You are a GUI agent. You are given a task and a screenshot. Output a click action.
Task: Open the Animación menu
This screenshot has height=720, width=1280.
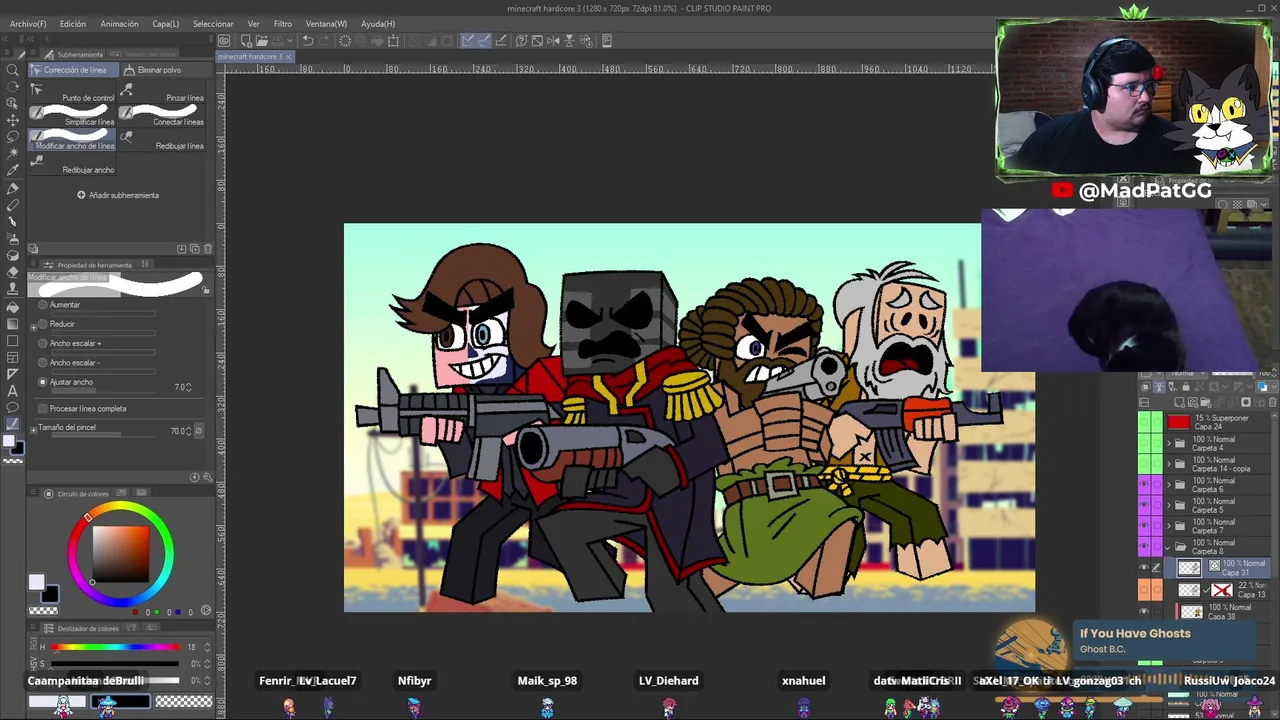pyautogui.click(x=119, y=24)
